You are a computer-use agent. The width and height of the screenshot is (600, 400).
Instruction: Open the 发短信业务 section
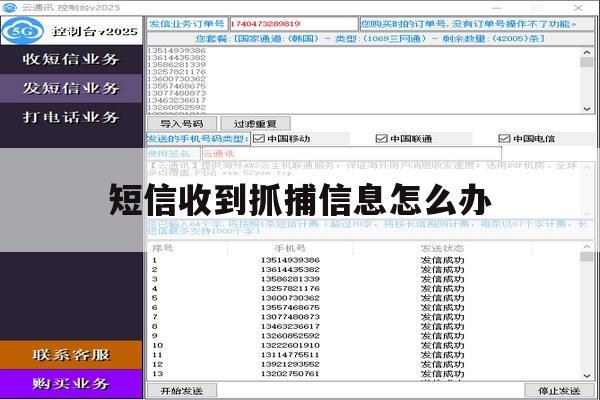[x=71, y=88]
